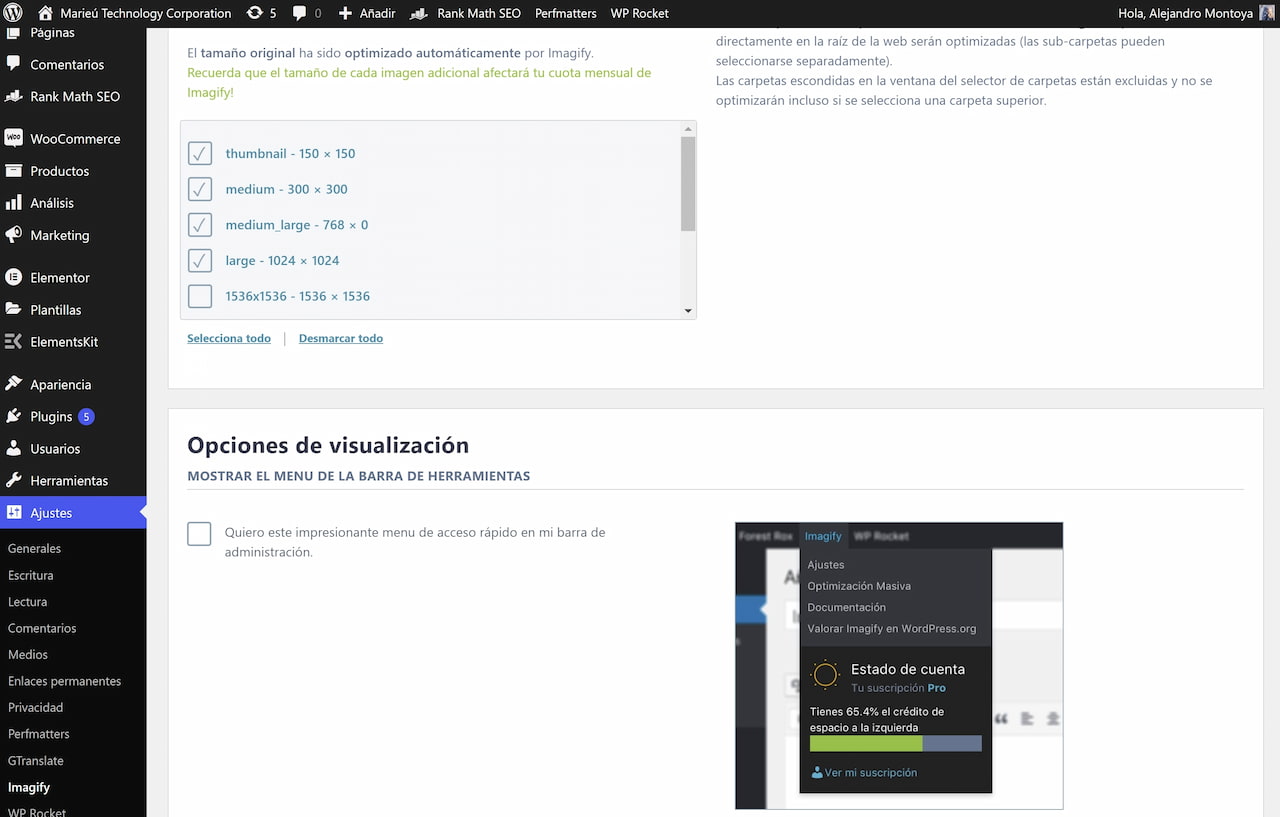Open the Añadir menu in admin bar
1280x817 pixels.
366,13
